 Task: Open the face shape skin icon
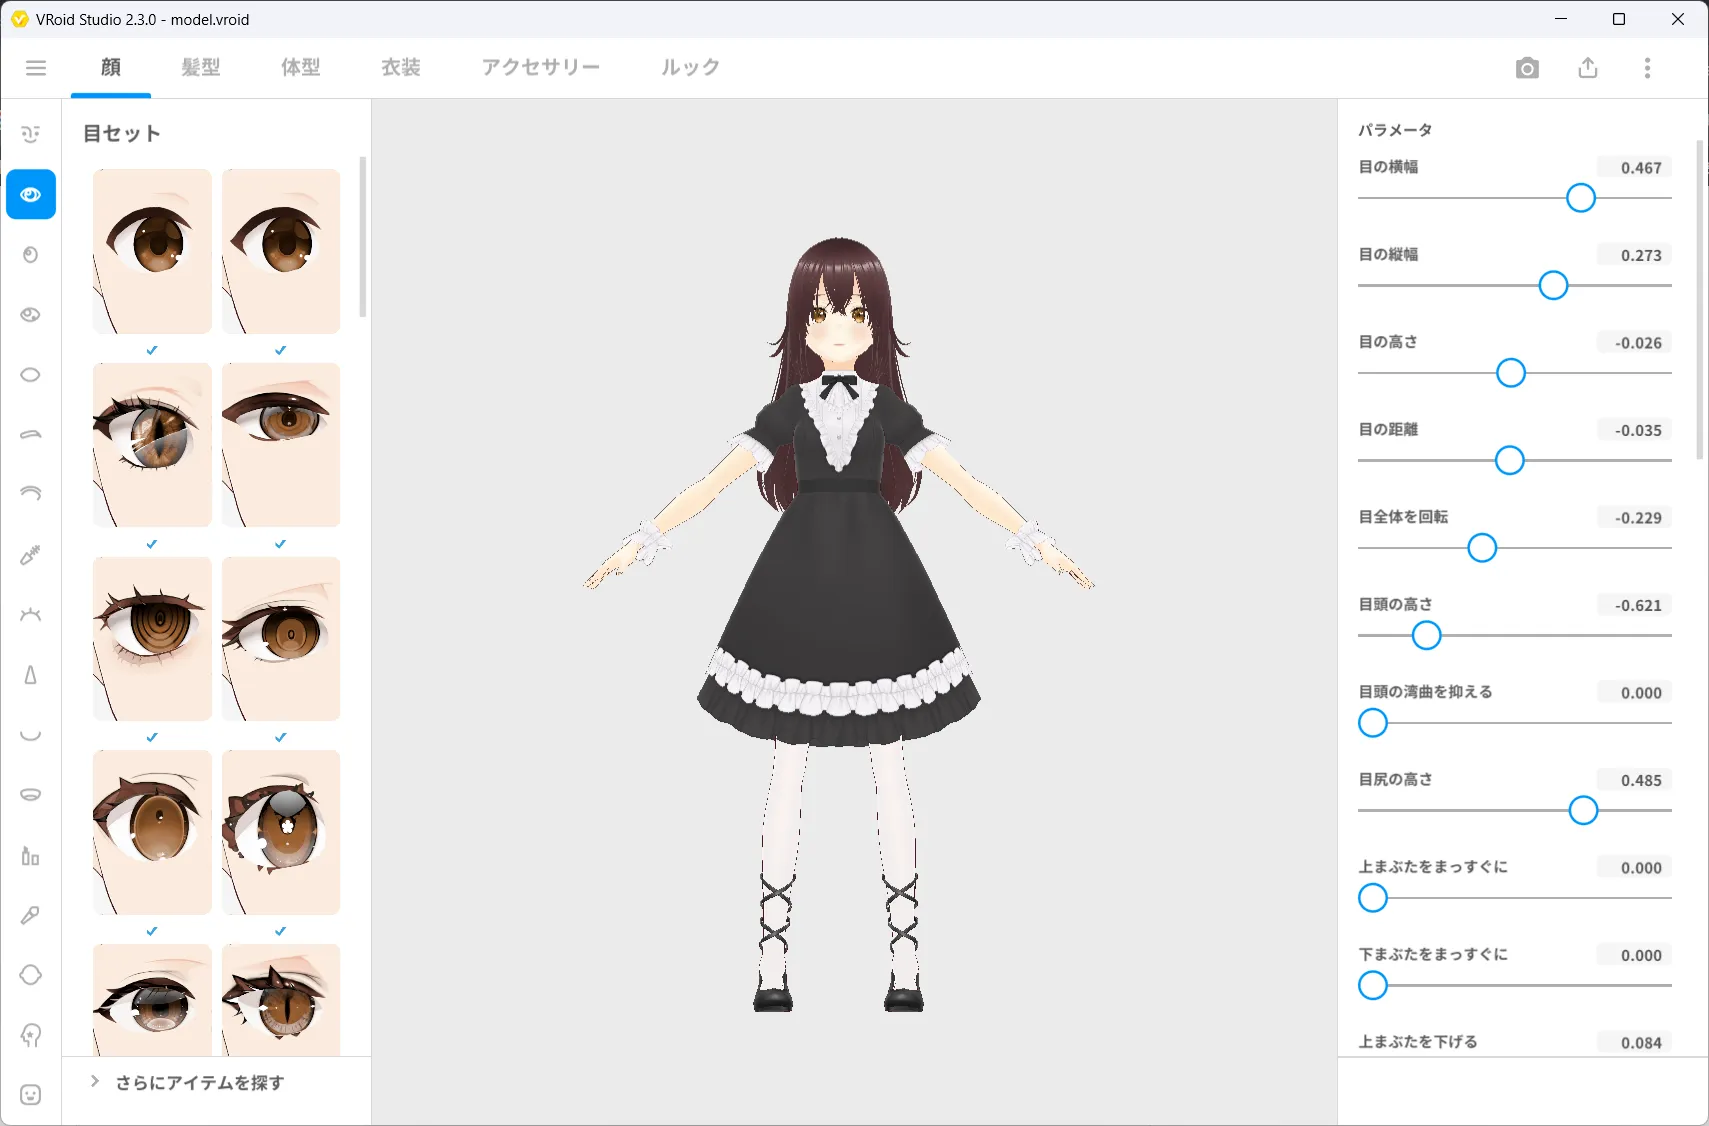31,975
